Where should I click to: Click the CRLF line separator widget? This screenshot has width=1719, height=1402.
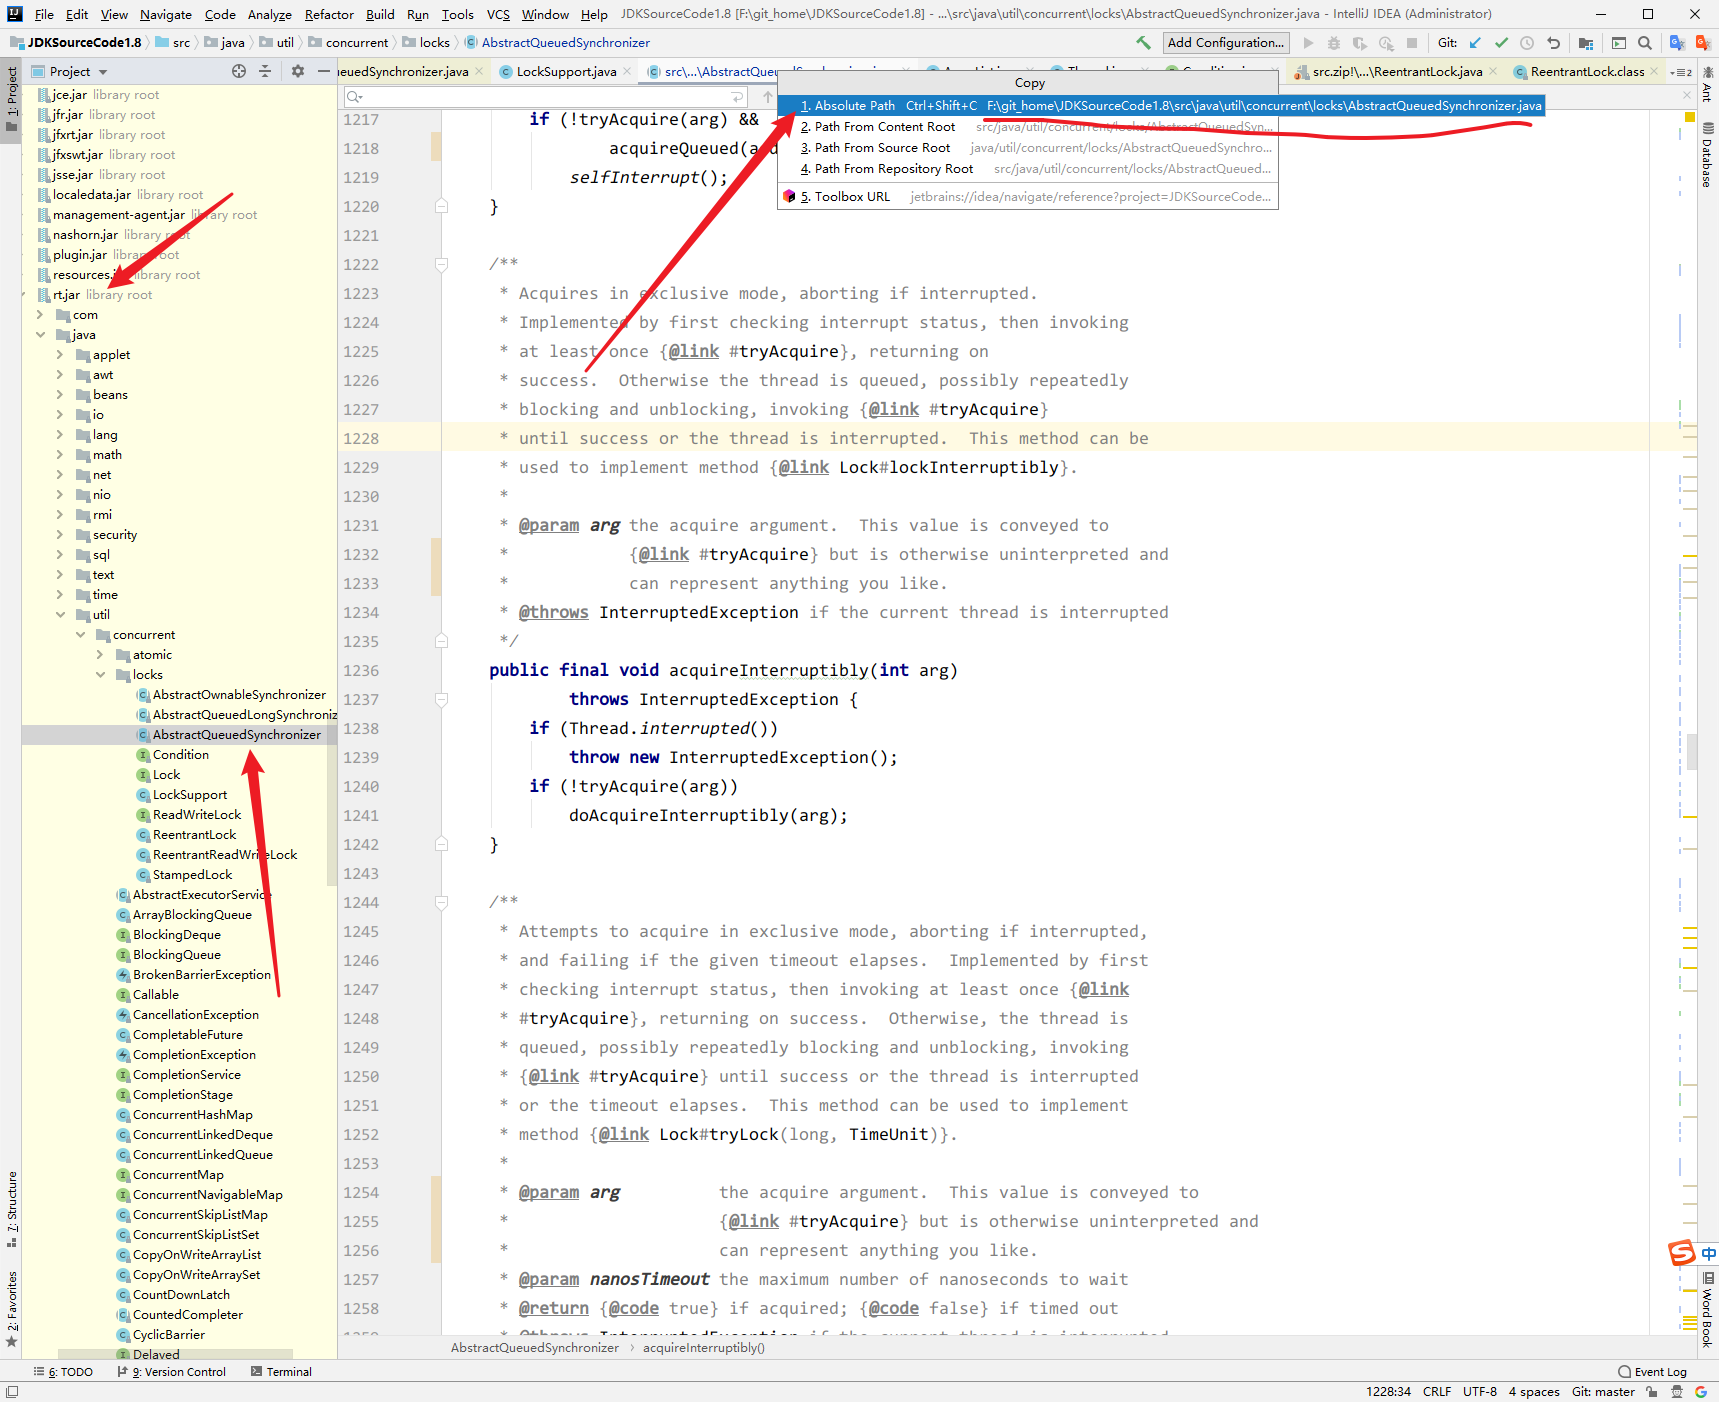click(x=1437, y=1392)
